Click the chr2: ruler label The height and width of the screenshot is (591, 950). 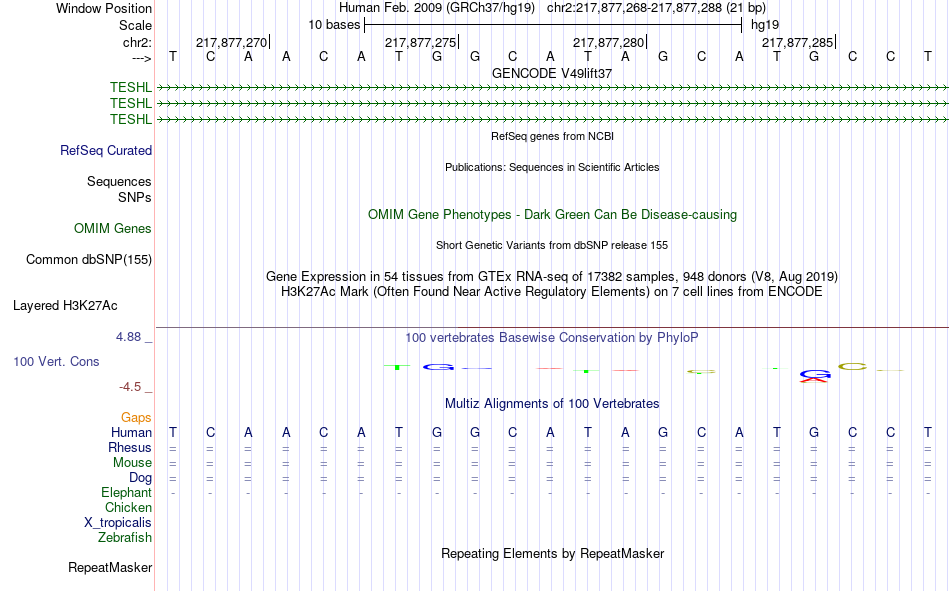pyautogui.click(x=137, y=42)
